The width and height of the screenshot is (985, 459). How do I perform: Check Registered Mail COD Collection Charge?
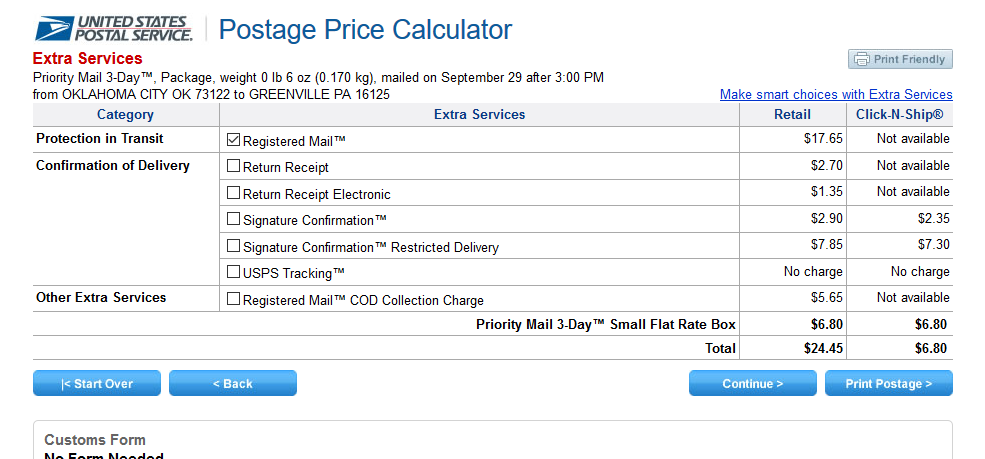click(x=234, y=299)
